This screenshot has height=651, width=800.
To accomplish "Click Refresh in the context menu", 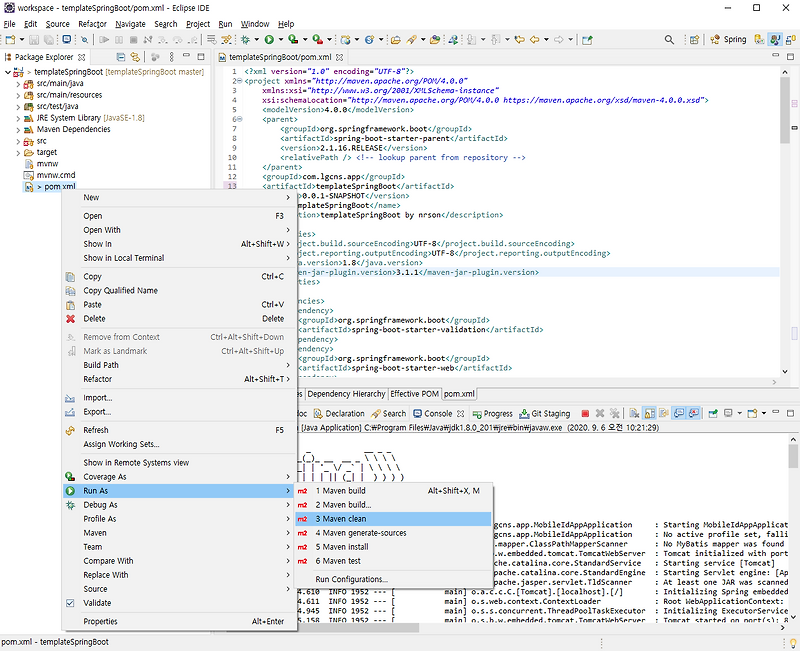I will 179,430.
